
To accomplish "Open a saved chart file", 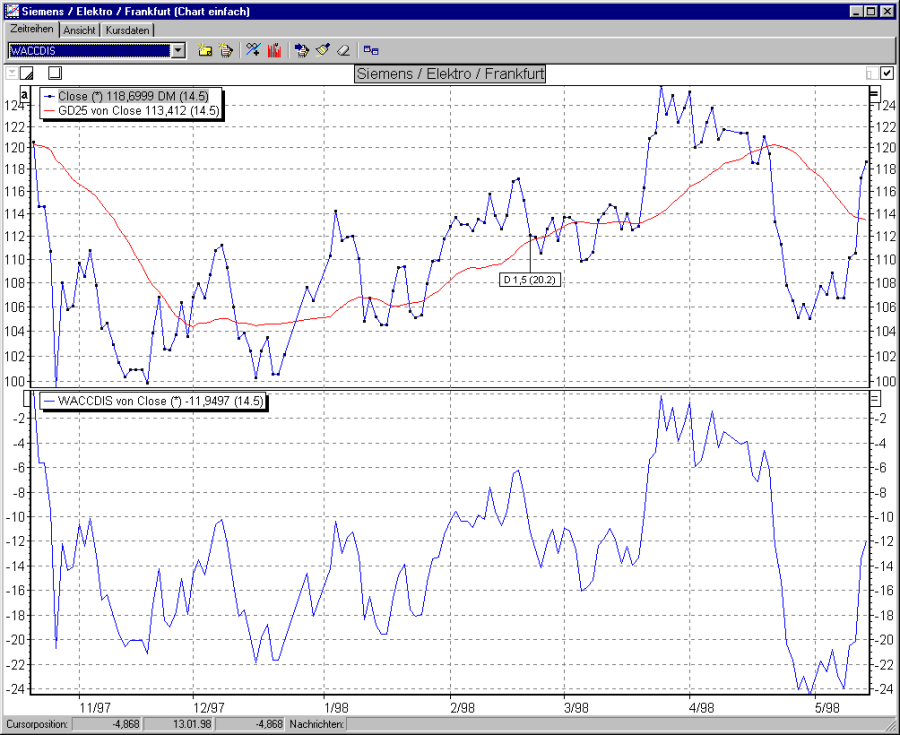I will pos(205,49).
